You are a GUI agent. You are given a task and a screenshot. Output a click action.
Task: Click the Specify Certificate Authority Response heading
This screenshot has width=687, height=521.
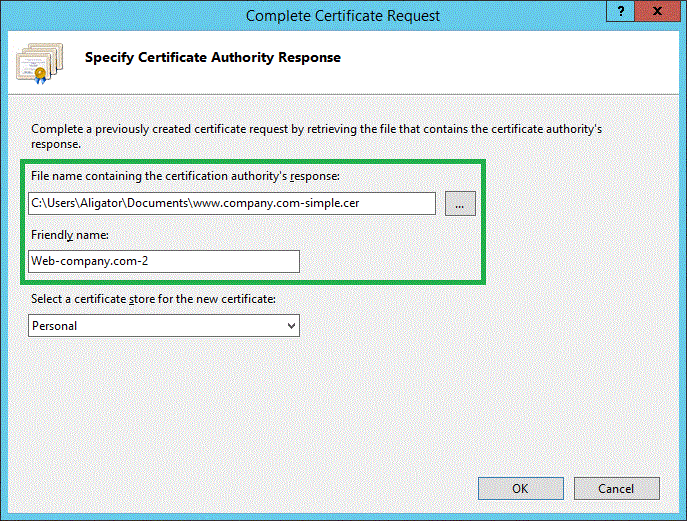coord(213,58)
